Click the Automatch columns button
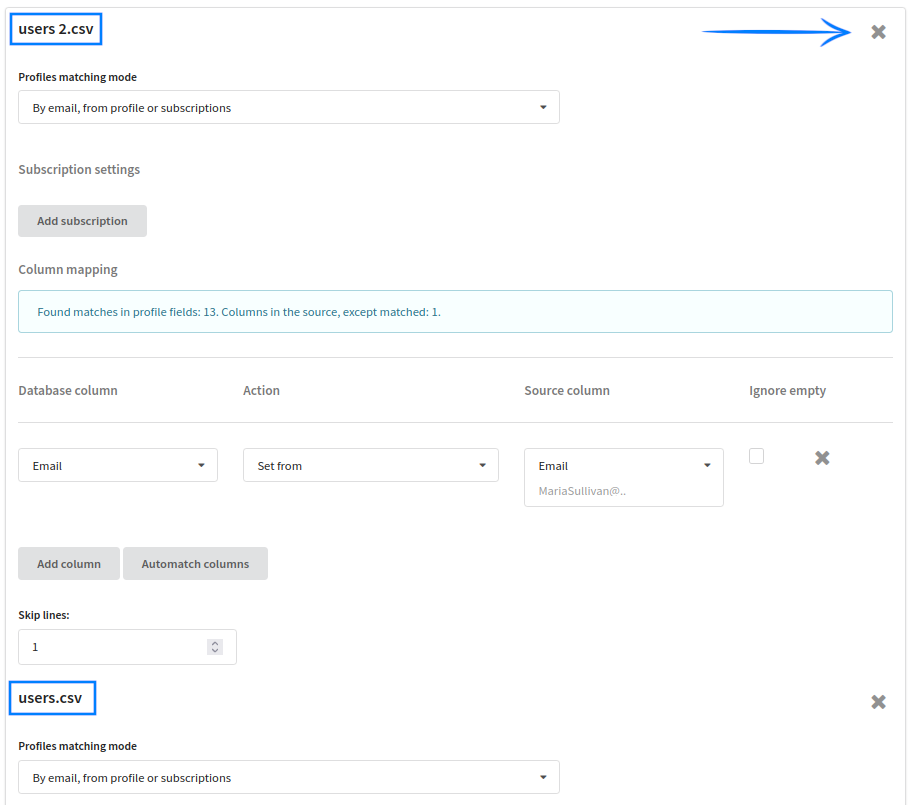The width and height of the screenshot is (911, 805). [195, 563]
